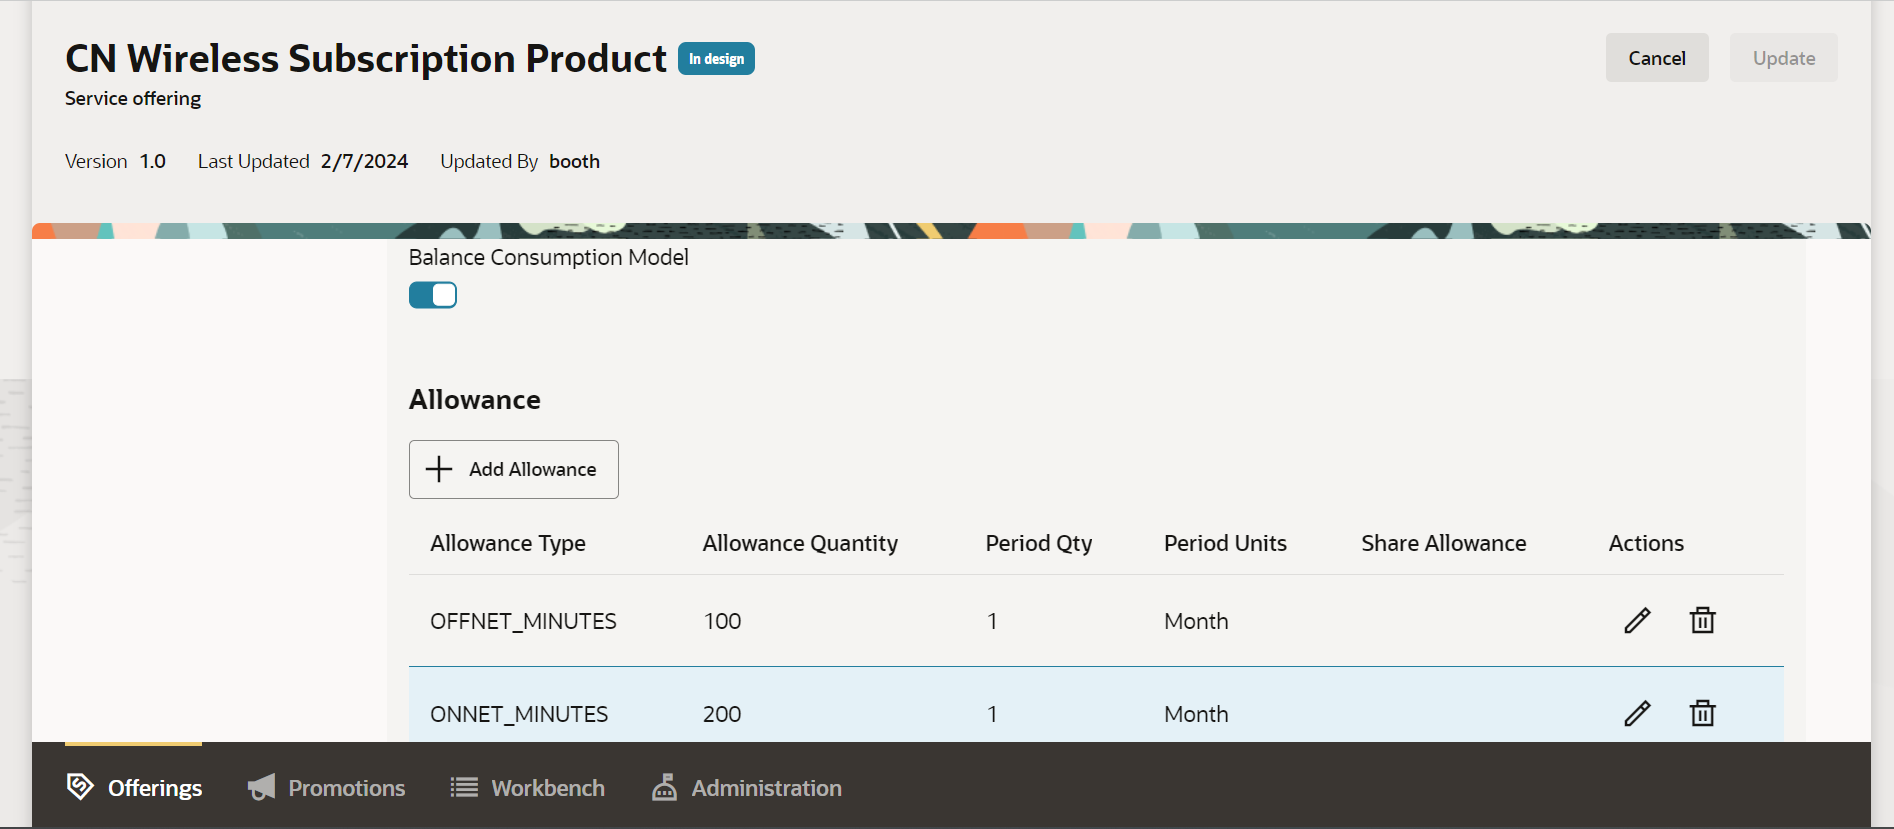Edit the OFFNET_MINUTES allowance row
The image size is (1894, 829).
point(1637,621)
